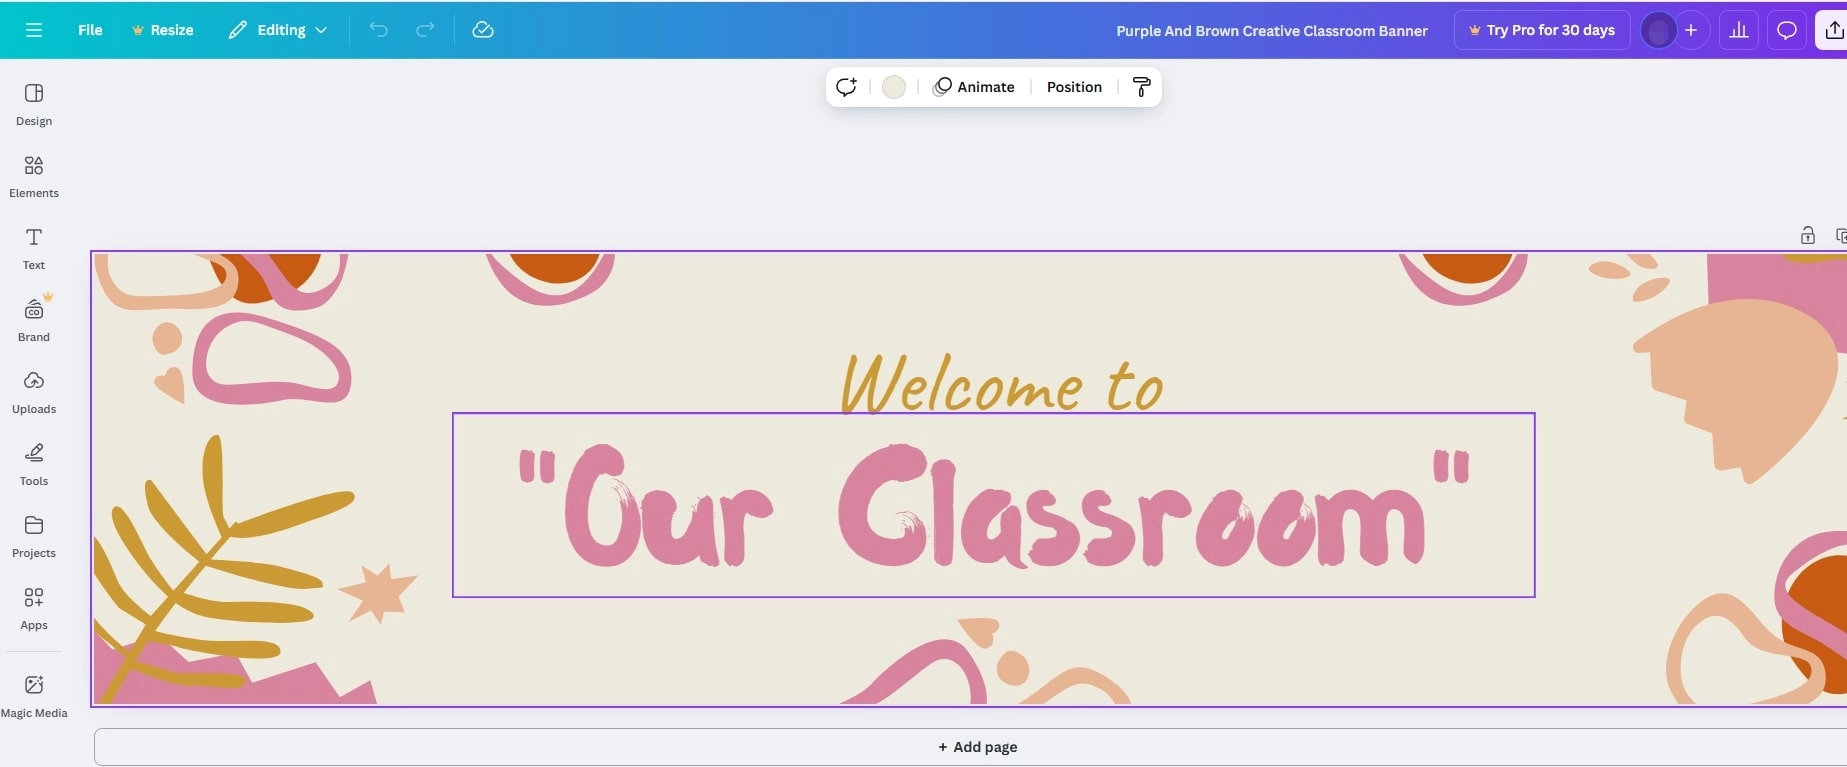This screenshot has width=1847, height=767.
Task: Click the Add page button
Action: click(977, 747)
